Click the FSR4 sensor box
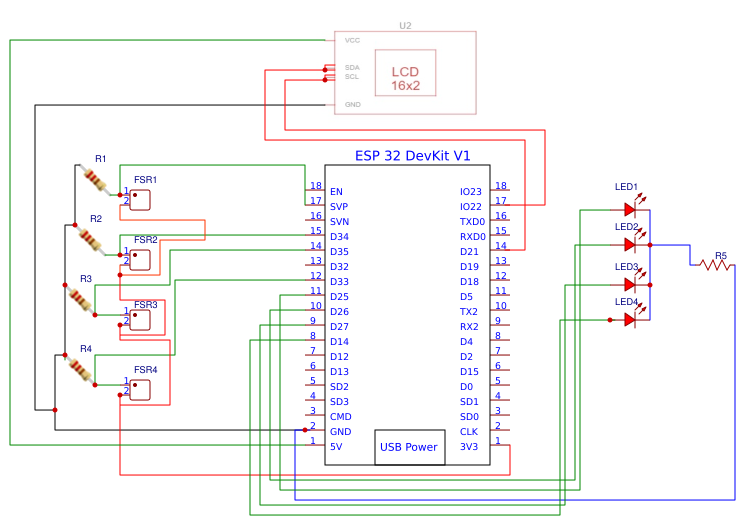This screenshot has height=525, width=747. (140, 390)
